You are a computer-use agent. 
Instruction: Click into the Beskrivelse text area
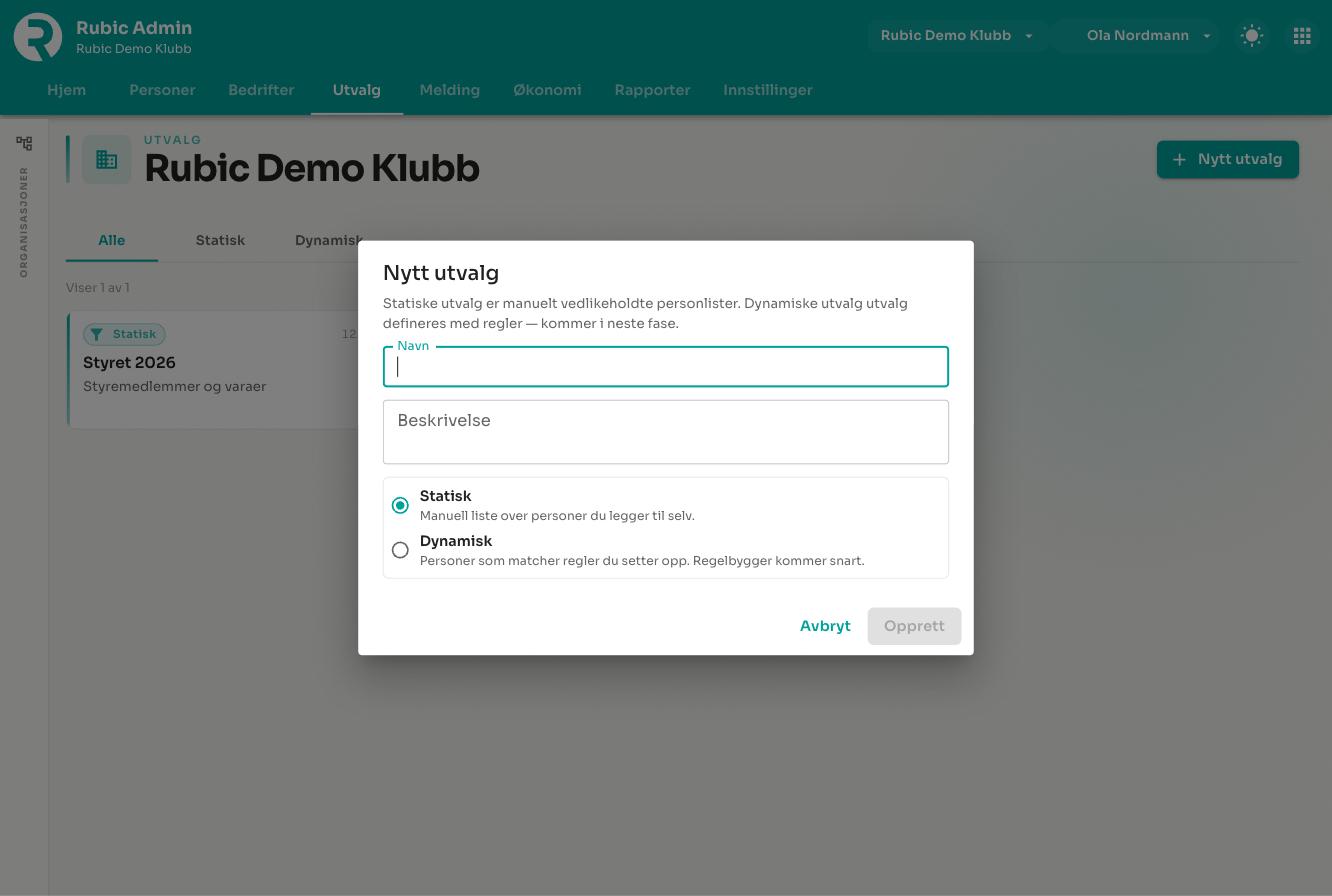tap(666, 432)
